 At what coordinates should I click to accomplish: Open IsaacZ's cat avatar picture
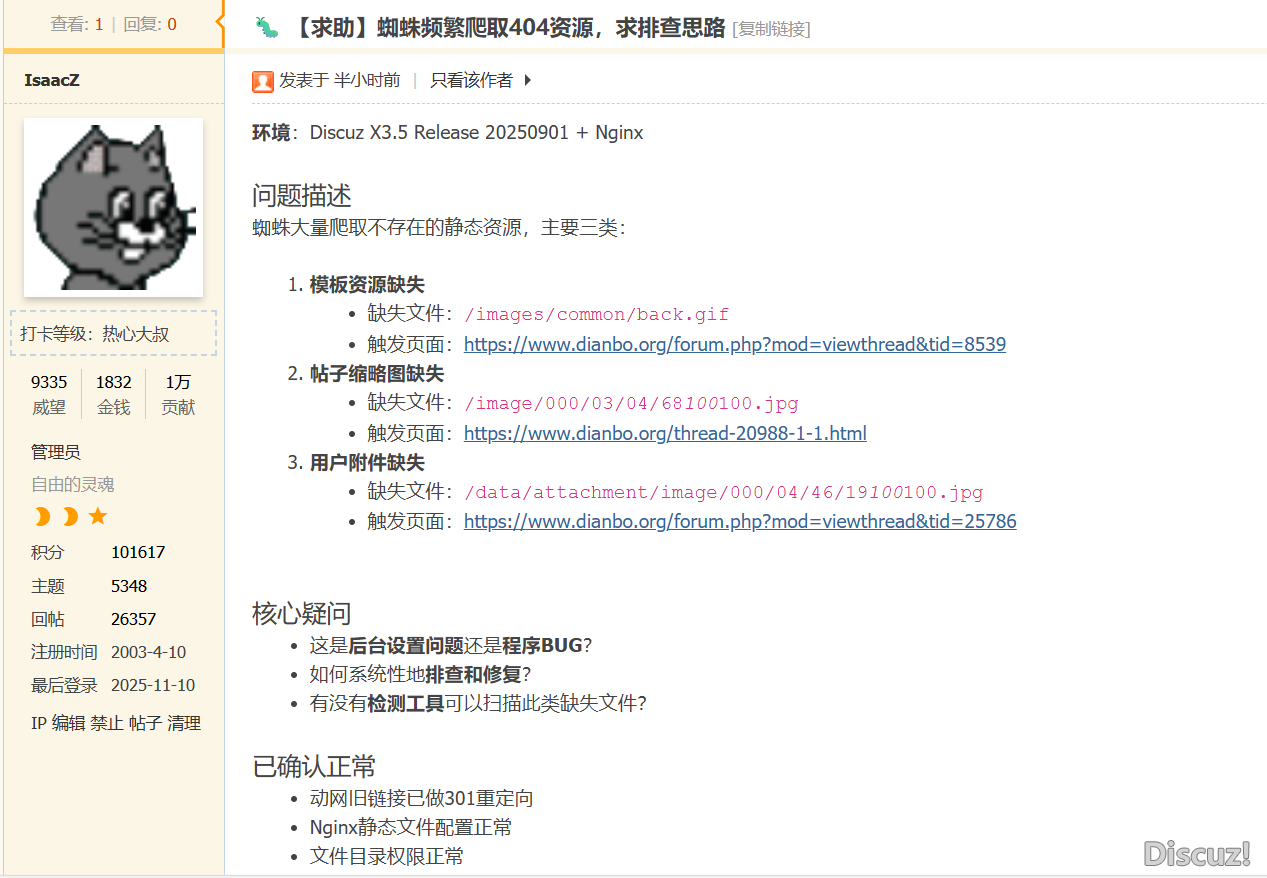click(x=113, y=207)
